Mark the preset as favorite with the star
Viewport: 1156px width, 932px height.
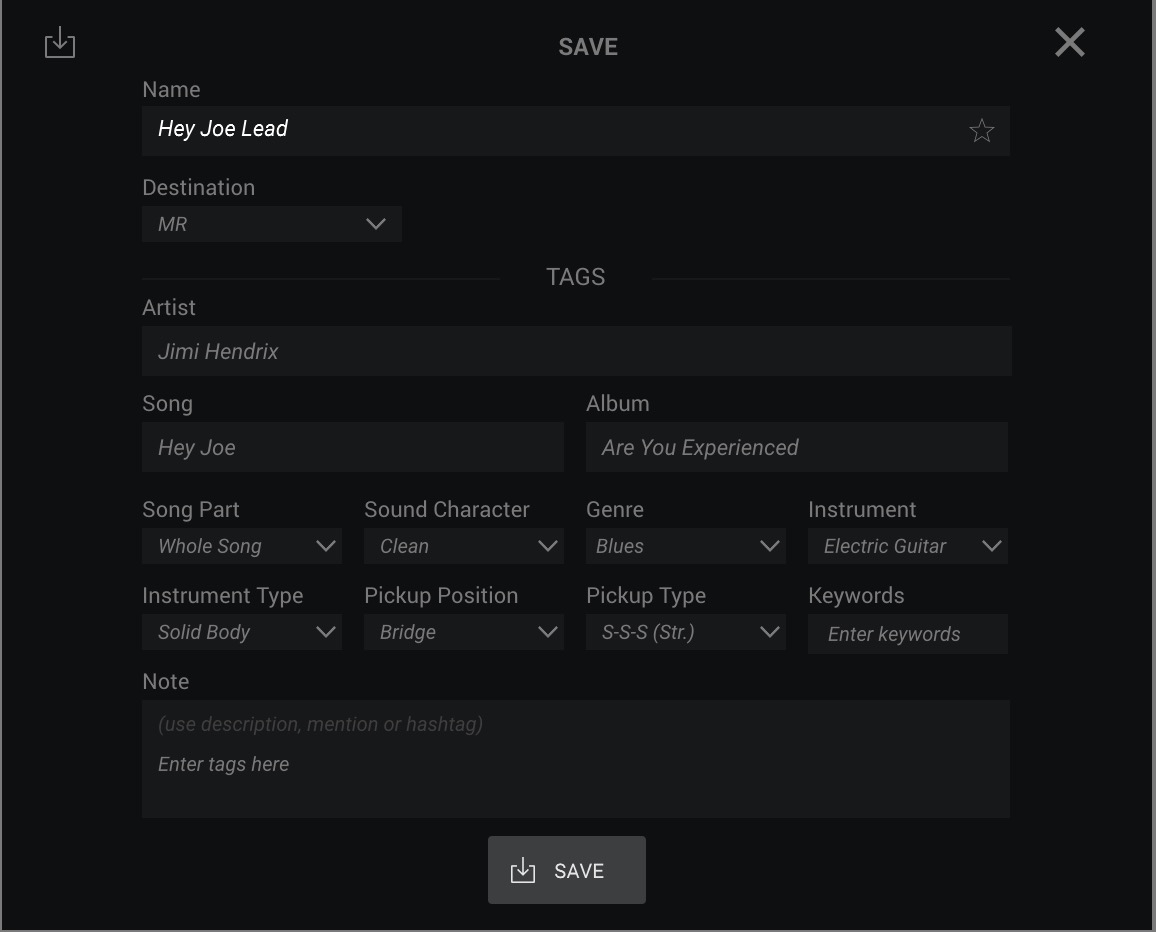coord(981,131)
